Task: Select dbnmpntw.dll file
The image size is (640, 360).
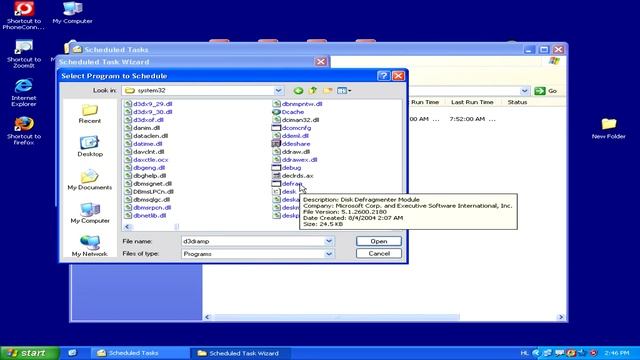Action: click(297, 104)
